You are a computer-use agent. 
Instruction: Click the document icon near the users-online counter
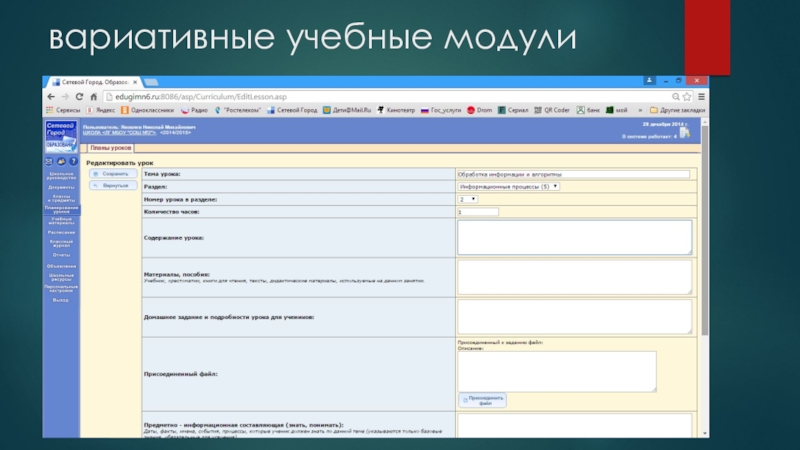(x=685, y=133)
